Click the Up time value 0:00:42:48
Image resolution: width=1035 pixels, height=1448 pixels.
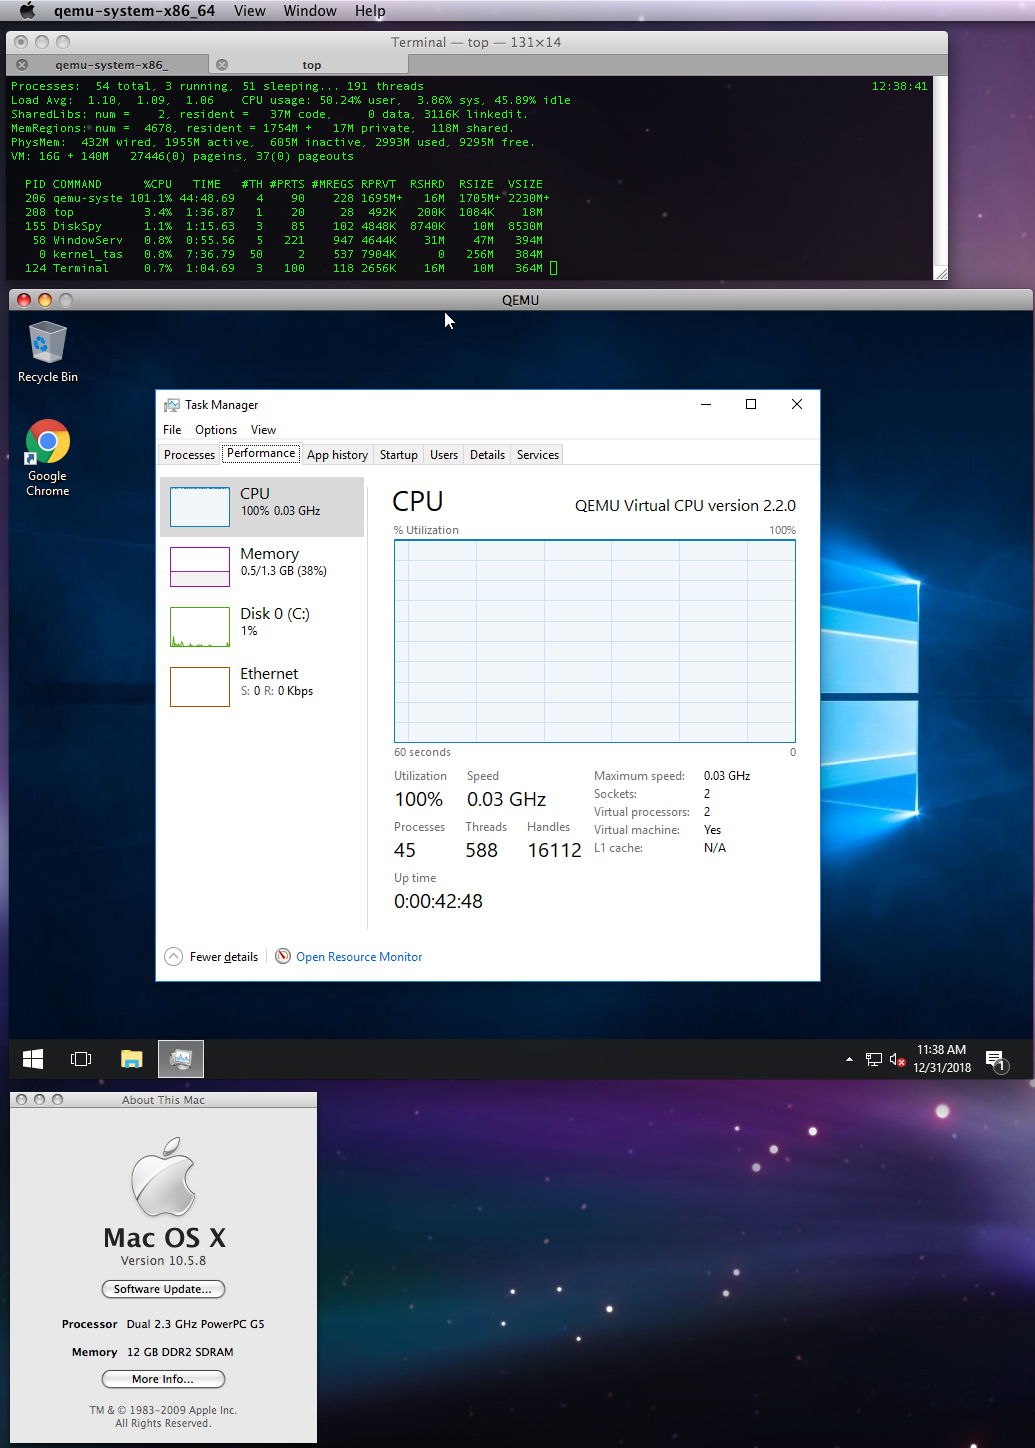(438, 901)
